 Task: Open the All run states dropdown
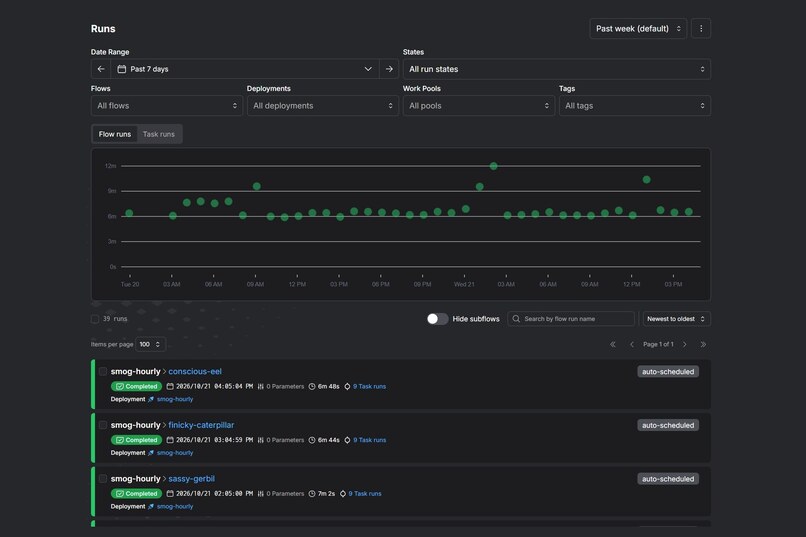point(557,69)
